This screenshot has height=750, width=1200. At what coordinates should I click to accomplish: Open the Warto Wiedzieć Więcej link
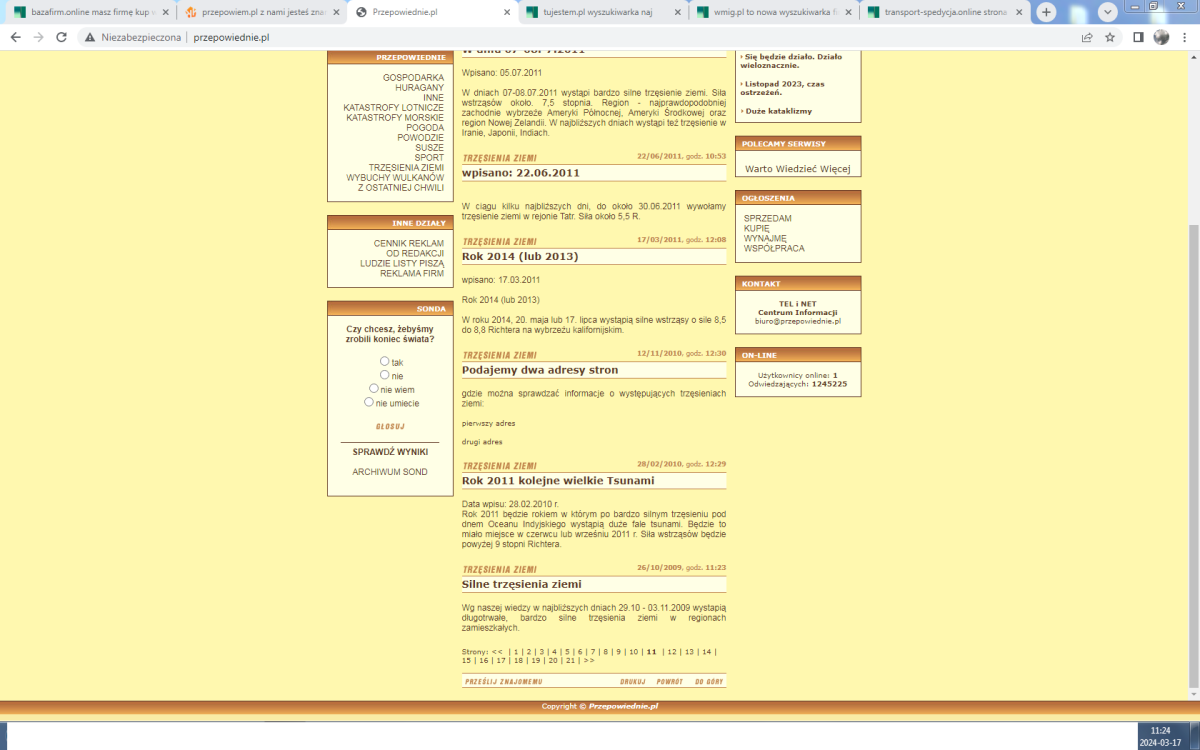797,169
